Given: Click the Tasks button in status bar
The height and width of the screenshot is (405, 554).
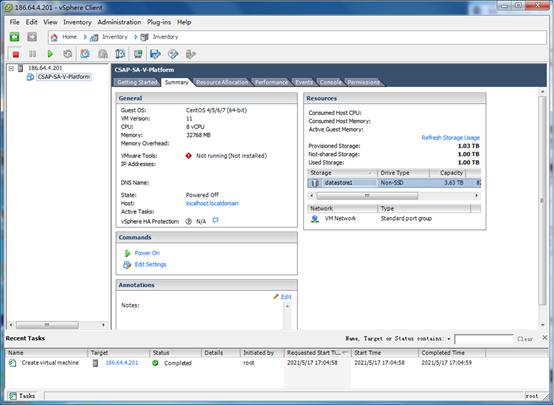Looking at the screenshot, I should tap(22, 396).
